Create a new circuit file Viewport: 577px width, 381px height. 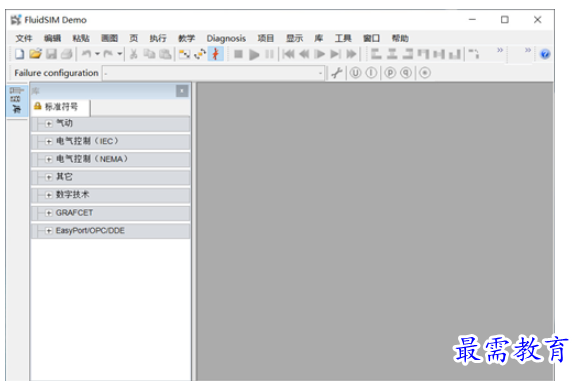click(19, 54)
